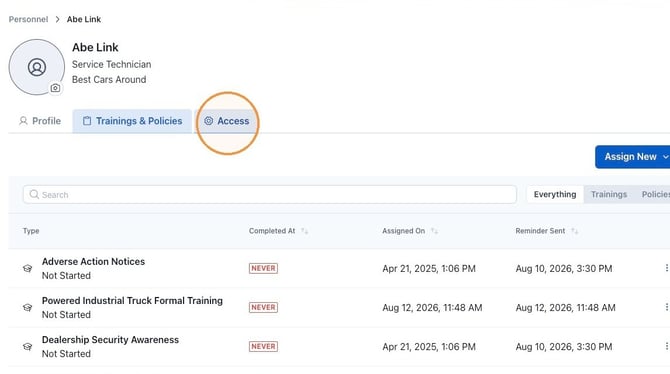This screenshot has height=374, width=670.
Task: Click the magnifier icon in search
Action: click(34, 194)
